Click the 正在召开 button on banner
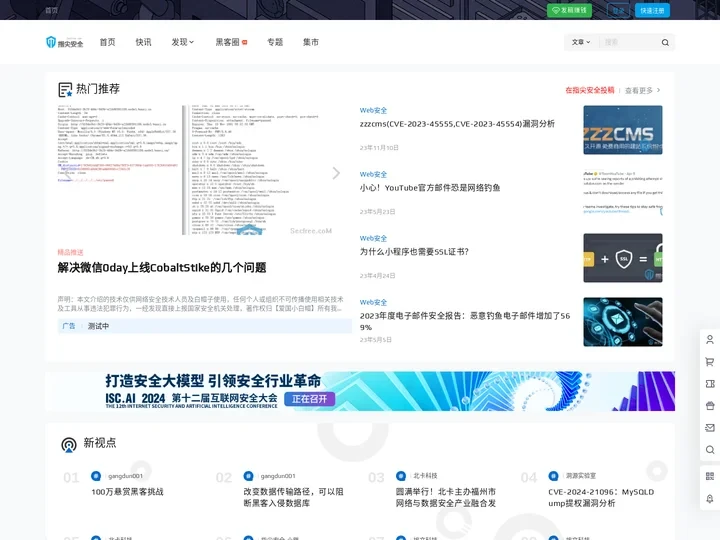The width and height of the screenshot is (720, 540). tap(309, 399)
